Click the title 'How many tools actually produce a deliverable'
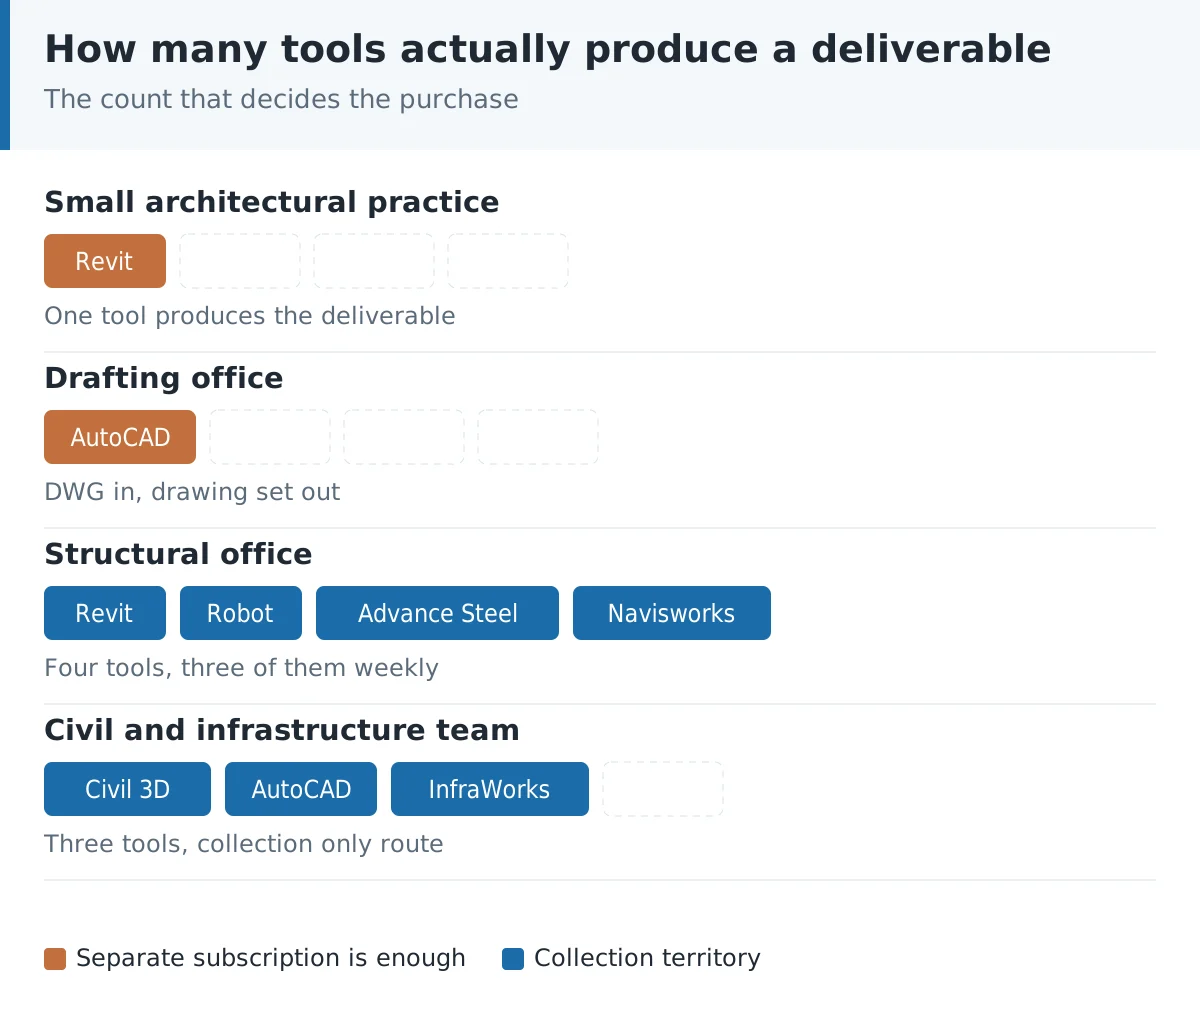1200x1010 pixels. (x=547, y=49)
